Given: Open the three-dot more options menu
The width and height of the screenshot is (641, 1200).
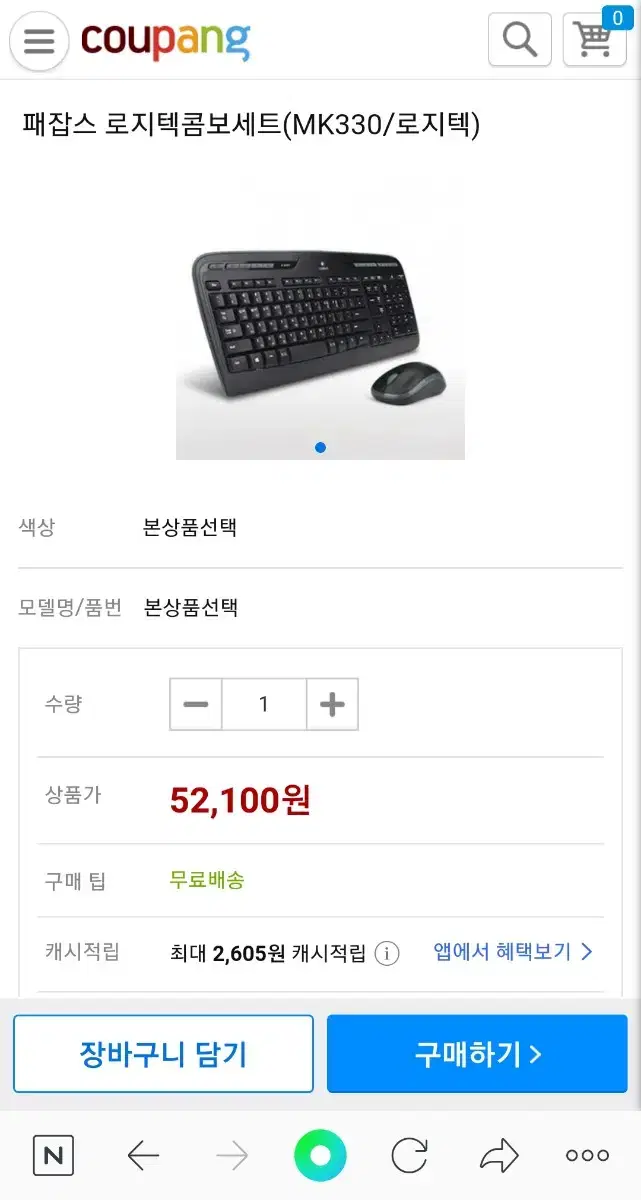Looking at the screenshot, I should [587, 1156].
